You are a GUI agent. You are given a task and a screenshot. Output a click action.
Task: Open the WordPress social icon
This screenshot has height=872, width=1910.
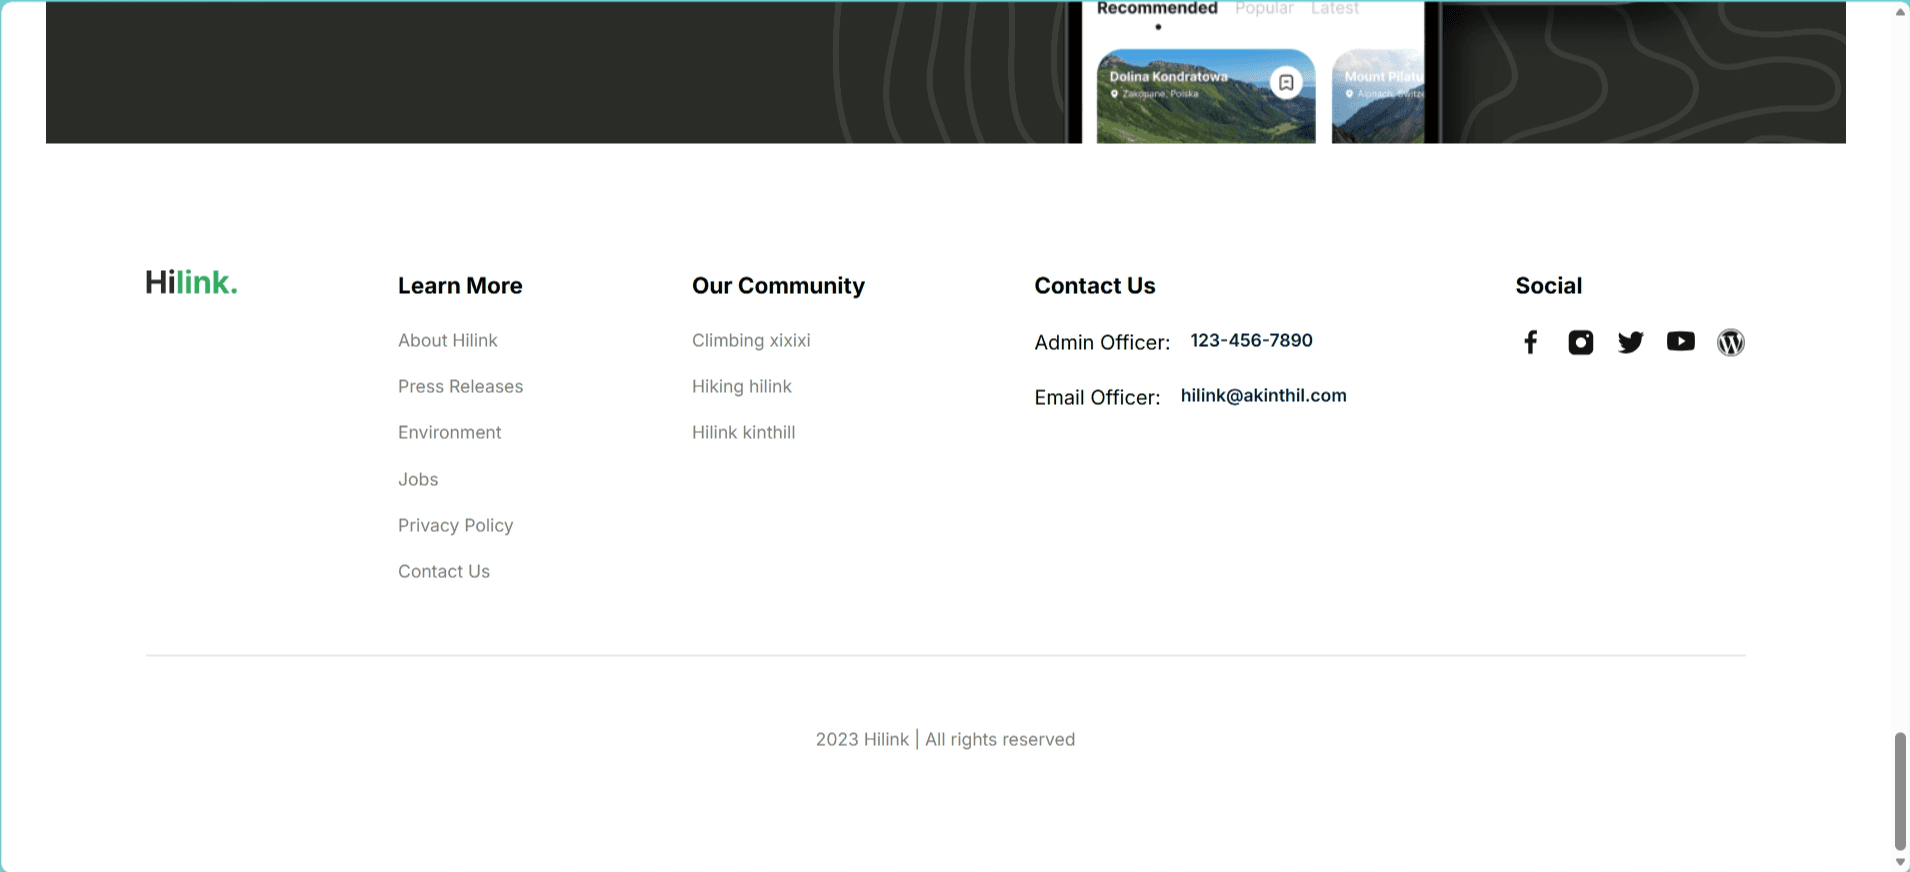1731,342
